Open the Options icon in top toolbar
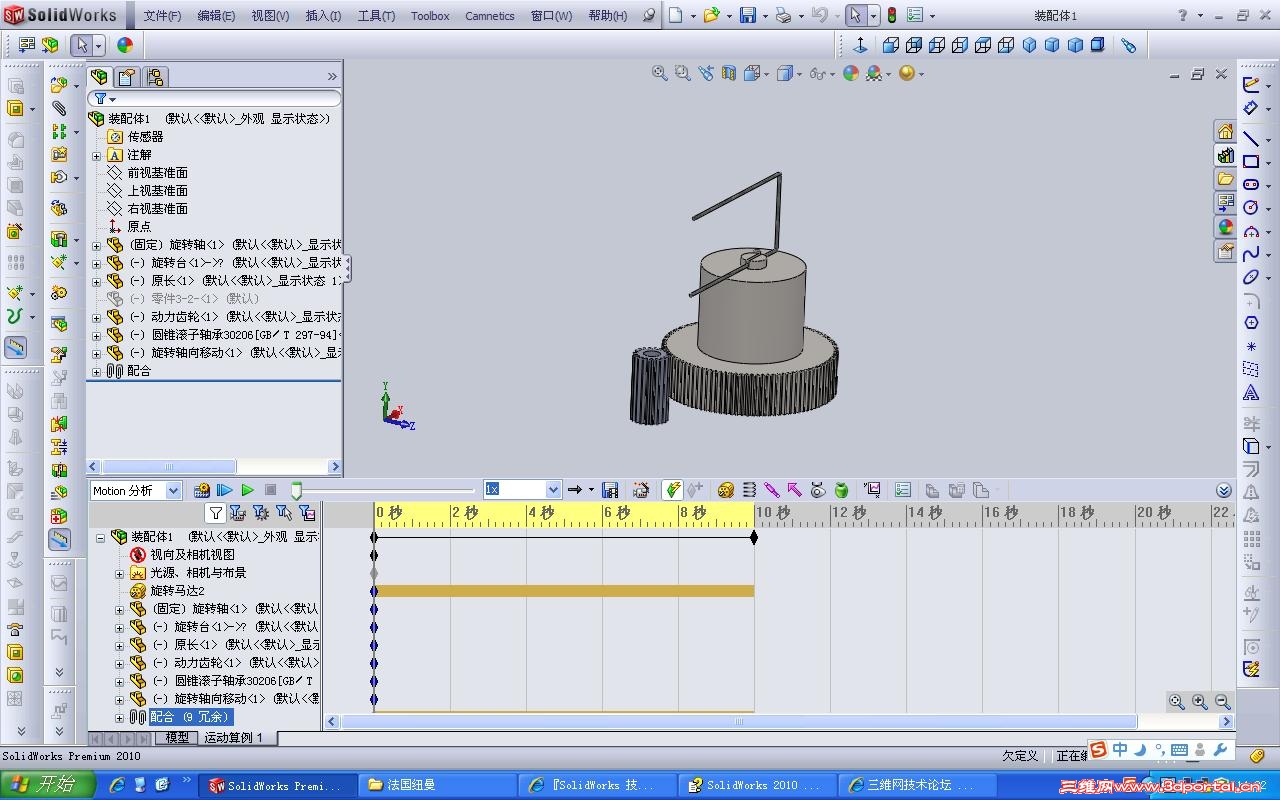Viewport: 1280px width, 800px height. pos(914,15)
